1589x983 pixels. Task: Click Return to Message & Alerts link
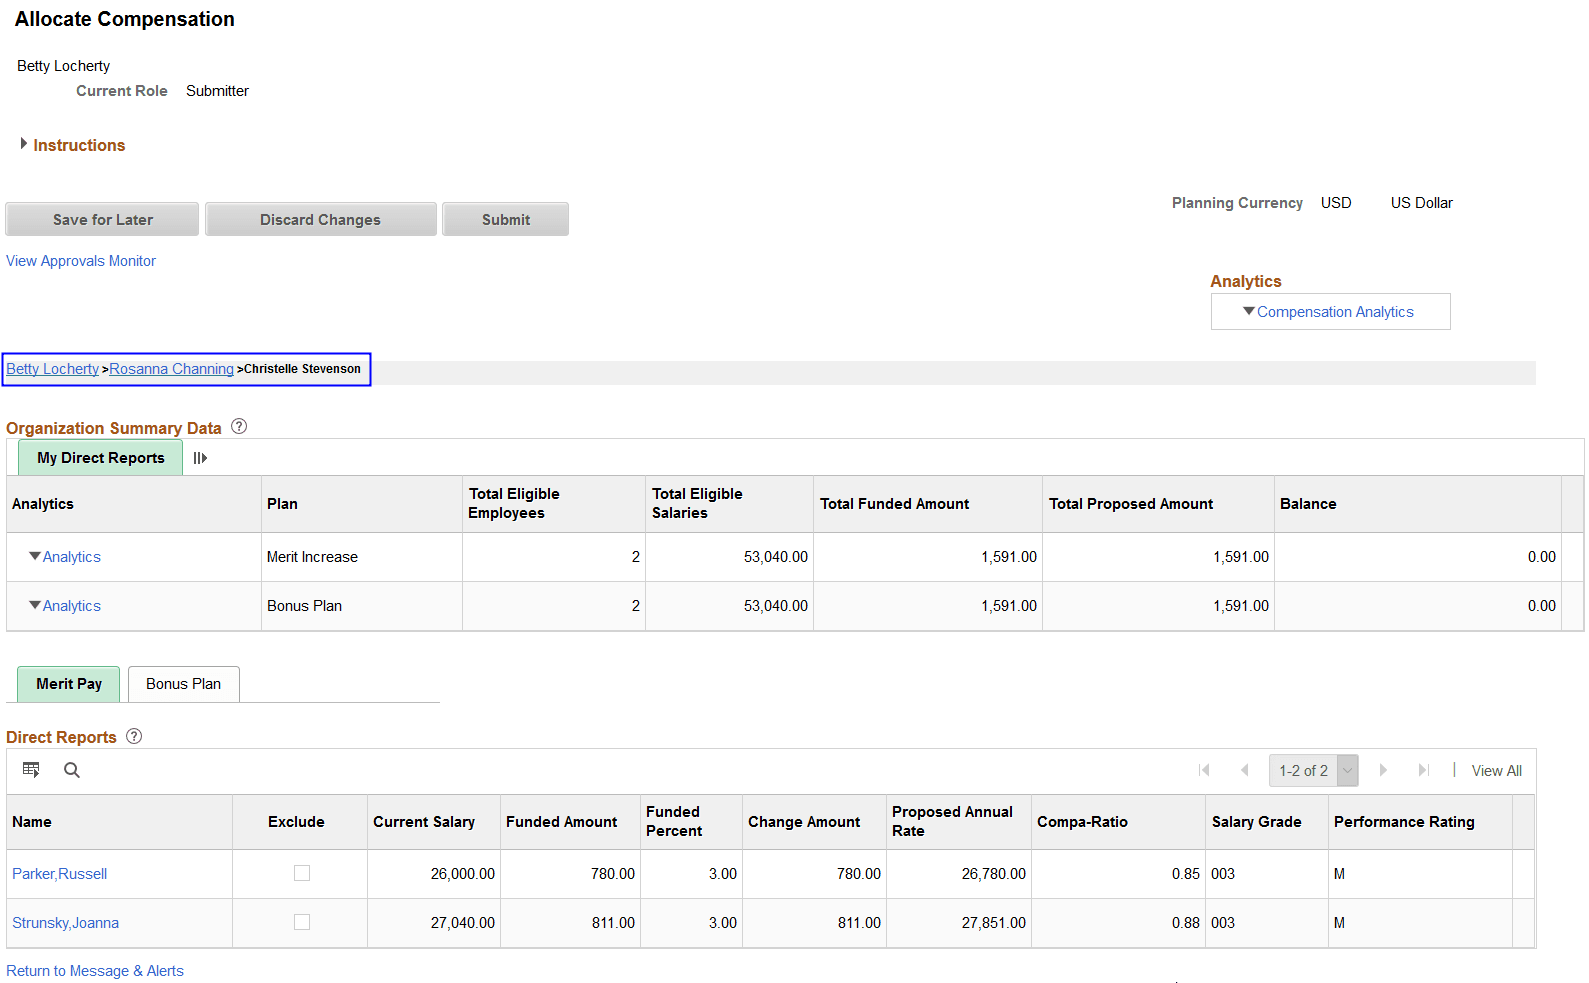[95, 971]
